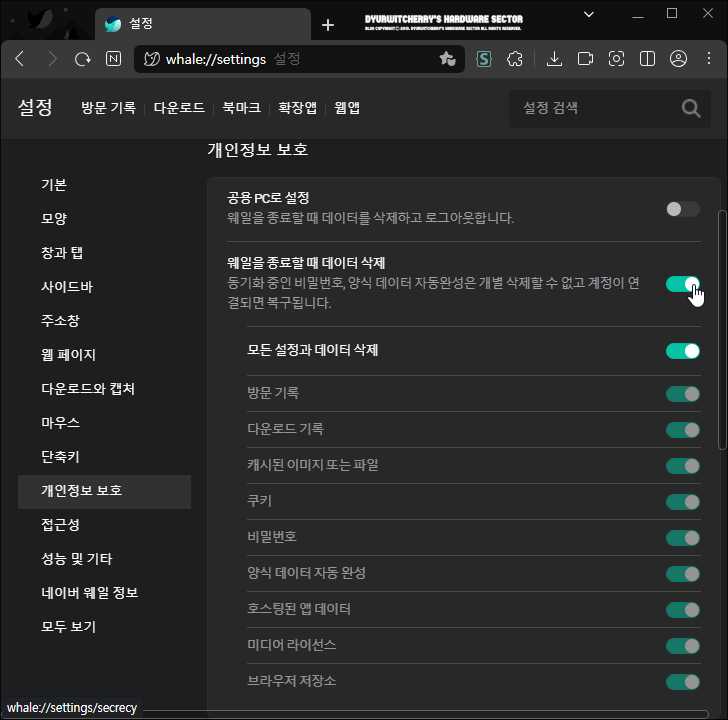The width and height of the screenshot is (728, 720).
Task: Open the green S extension icon
Action: tap(484, 59)
